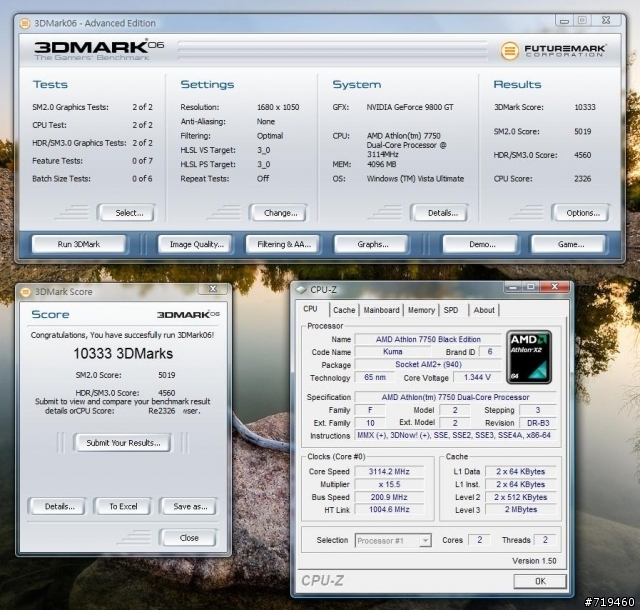The image size is (640, 610).
Task: Switch to the Mainboard tab
Action: 382,310
